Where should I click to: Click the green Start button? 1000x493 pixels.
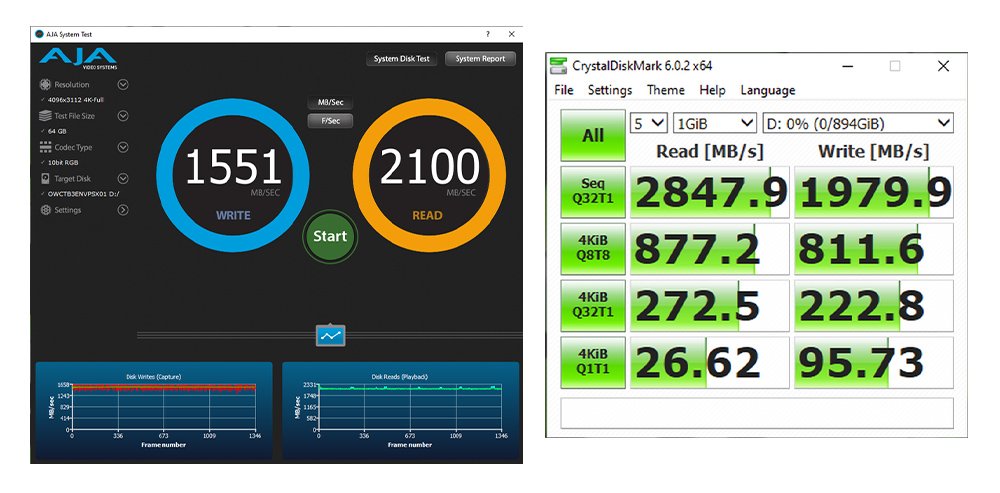point(330,237)
